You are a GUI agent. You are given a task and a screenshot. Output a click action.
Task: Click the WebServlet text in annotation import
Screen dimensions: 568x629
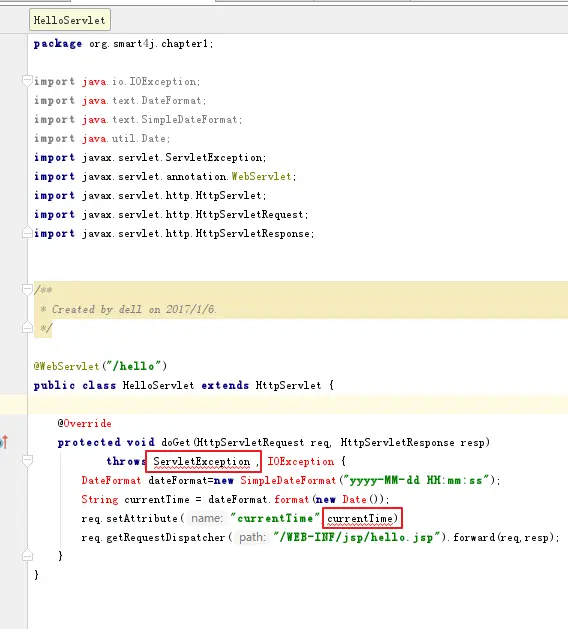(262, 177)
